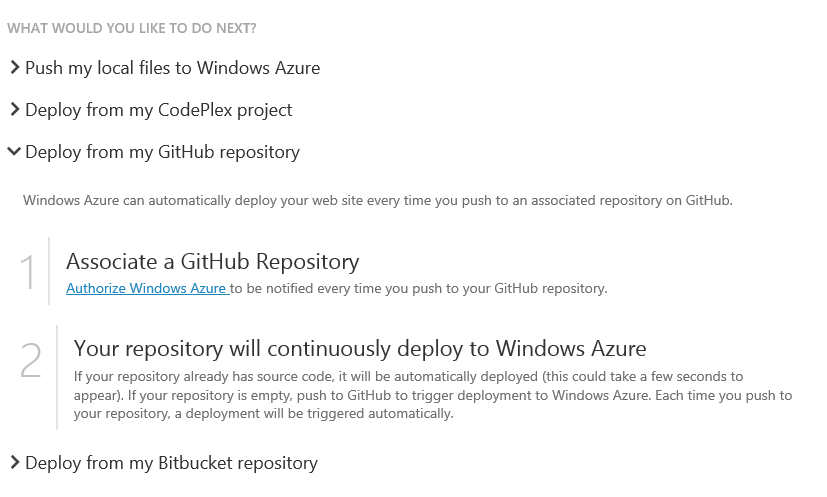Expand the Push my local files chevron

click(15, 68)
